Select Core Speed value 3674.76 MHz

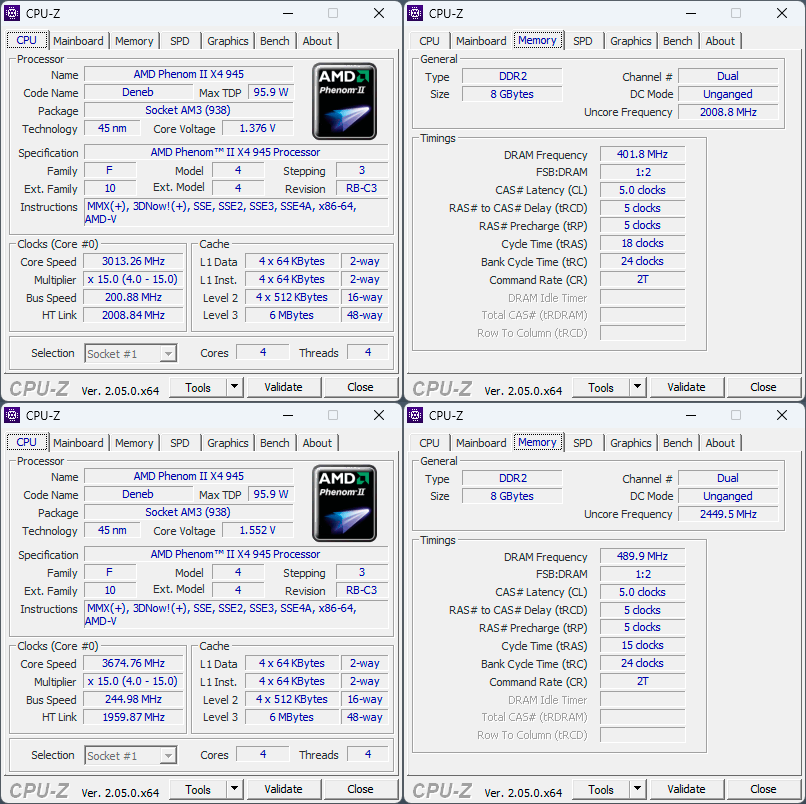(133, 663)
